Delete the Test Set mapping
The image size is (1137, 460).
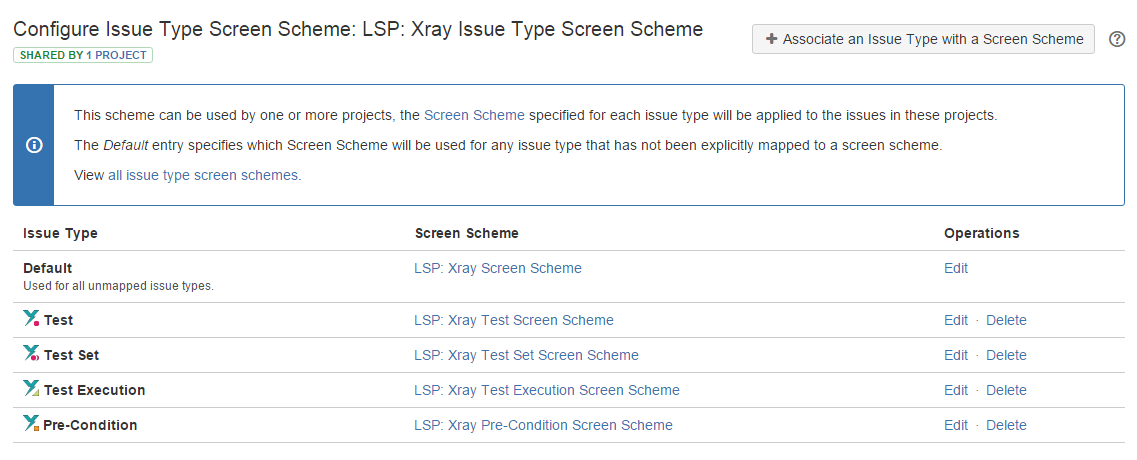1006,355
